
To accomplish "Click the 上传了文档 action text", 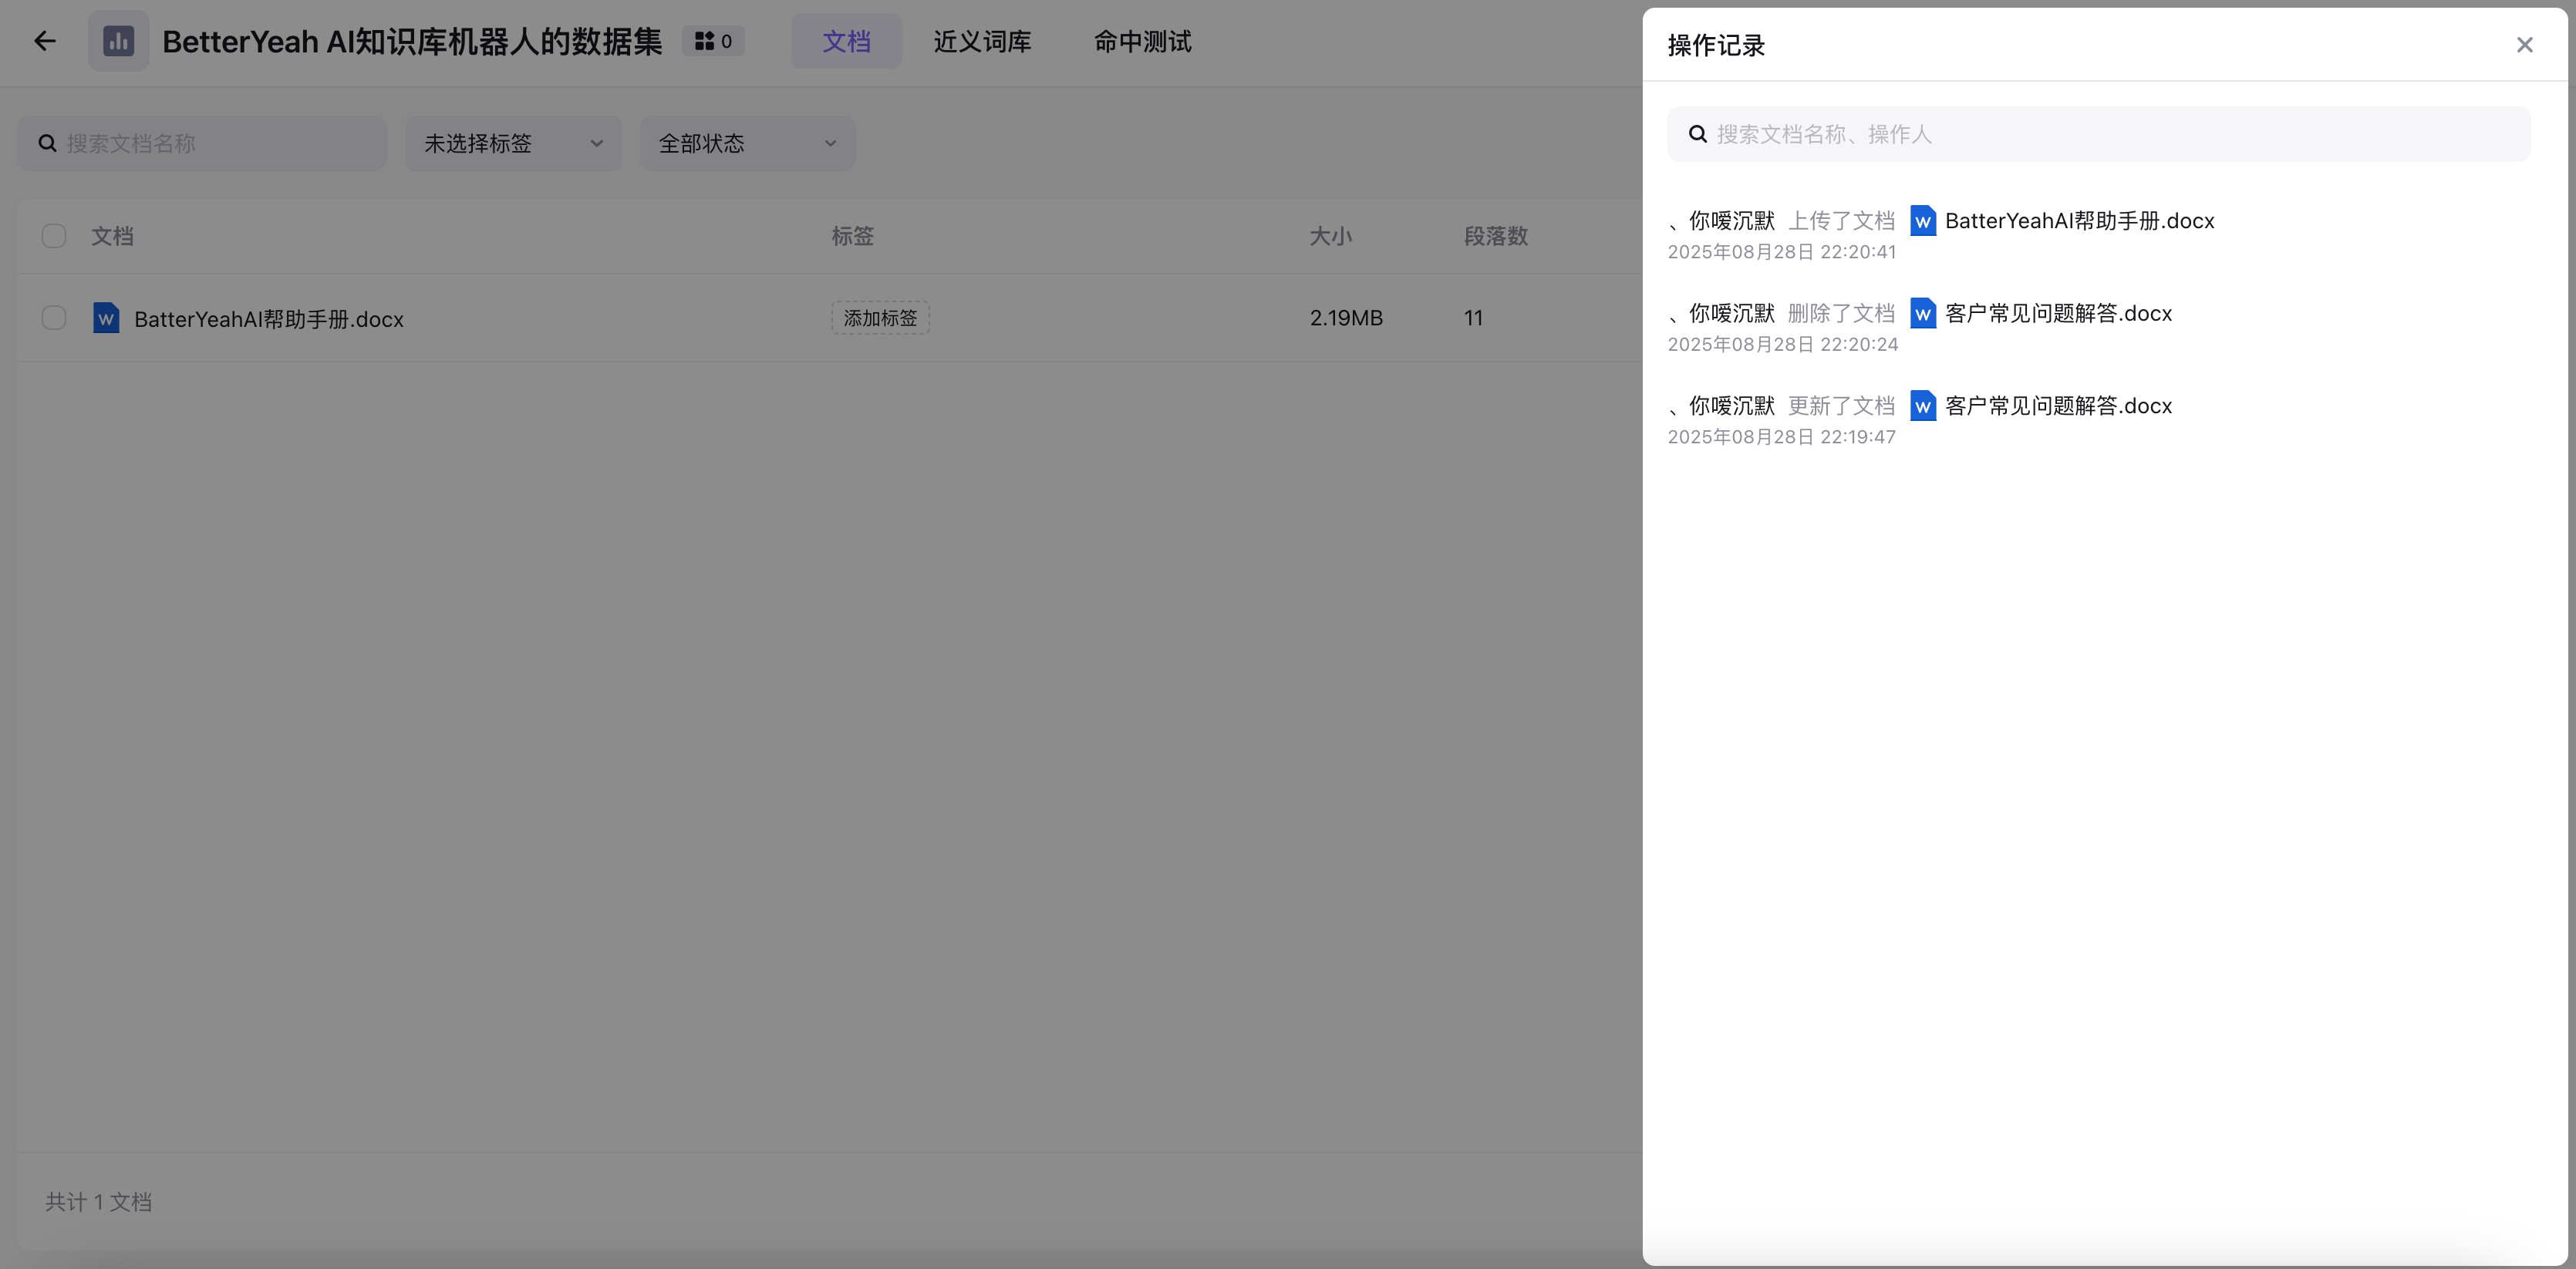I will pyautogui.click(x=1841, y=221).
